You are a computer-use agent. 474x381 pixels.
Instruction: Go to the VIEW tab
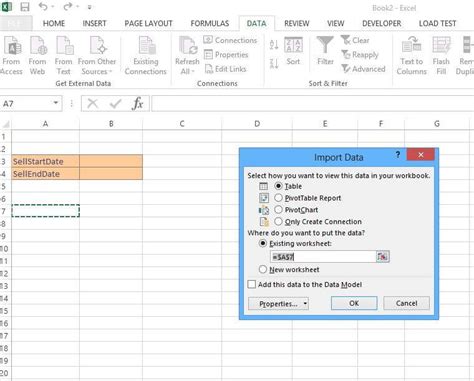tap(335, 23)
